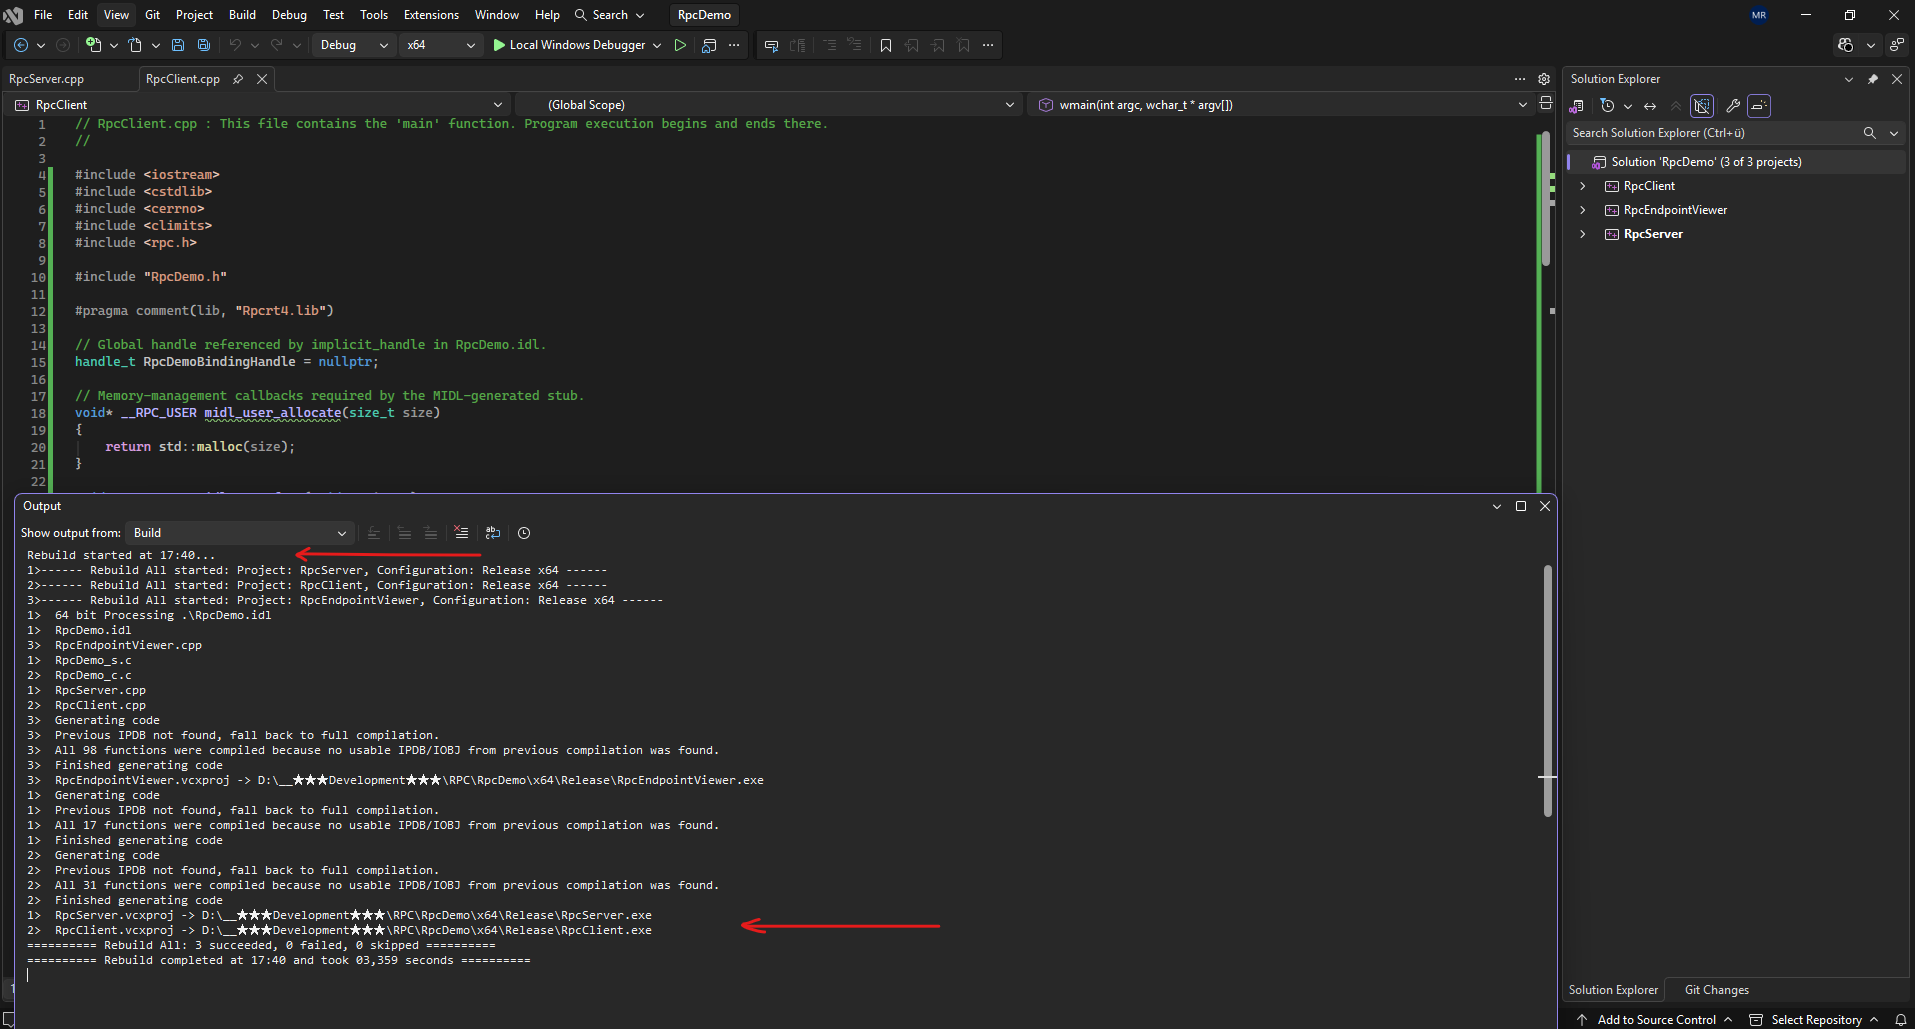Click the clock timestamps icon in Output toolbar
The image size is (1915, 1029).
tap(524, 533)
